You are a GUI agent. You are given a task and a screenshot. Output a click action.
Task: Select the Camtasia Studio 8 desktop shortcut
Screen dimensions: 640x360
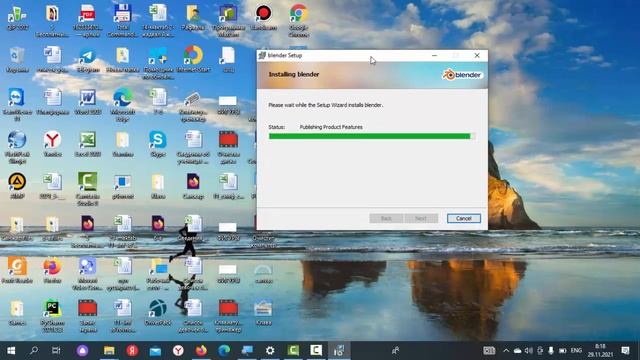point(88,189)
